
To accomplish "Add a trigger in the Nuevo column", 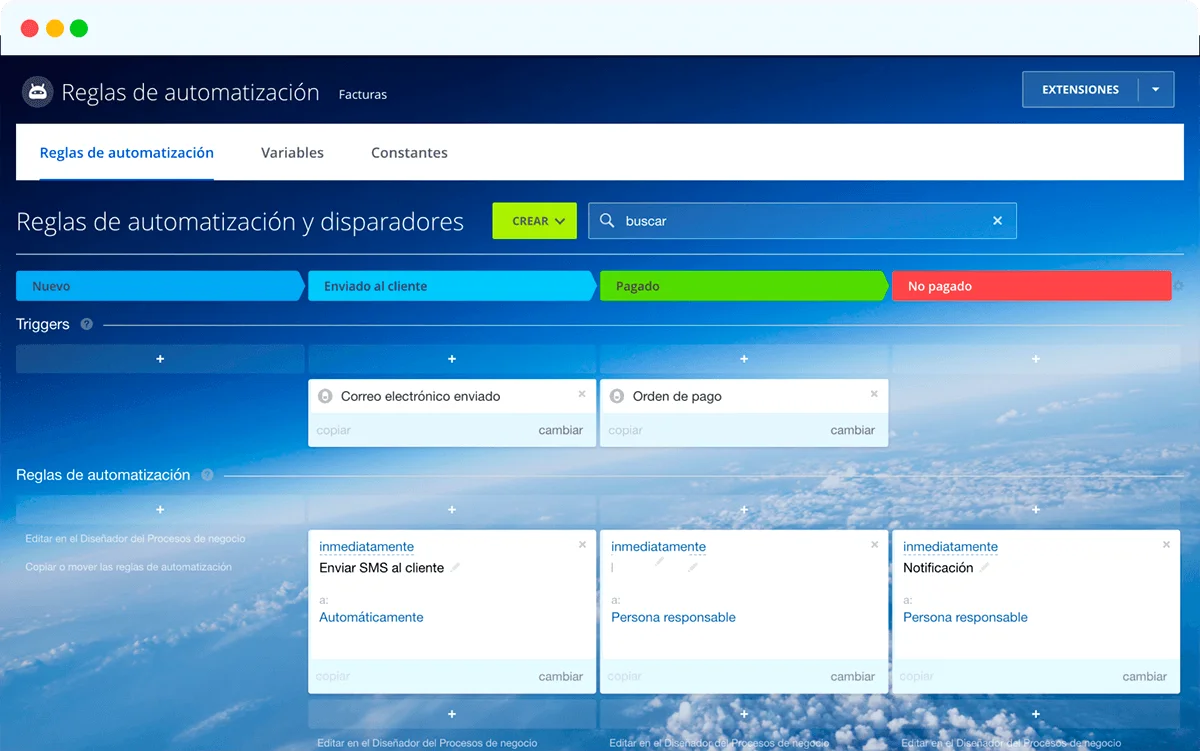I will pos(160,359).
